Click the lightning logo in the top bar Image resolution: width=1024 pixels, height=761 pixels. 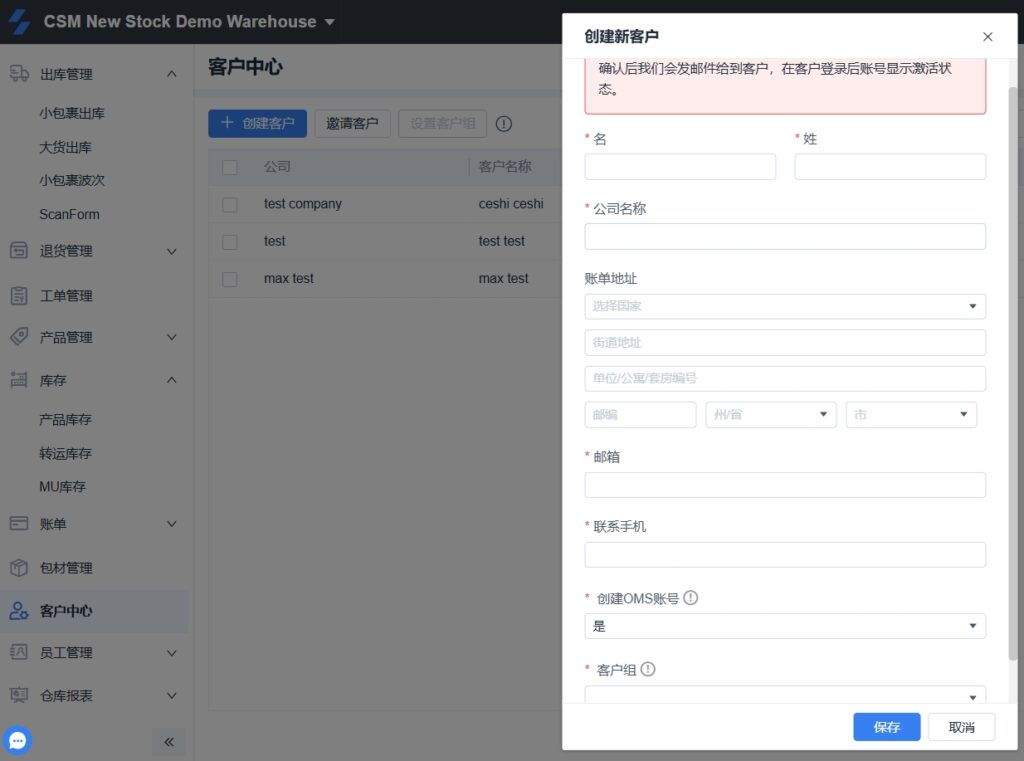click(20, 20)
